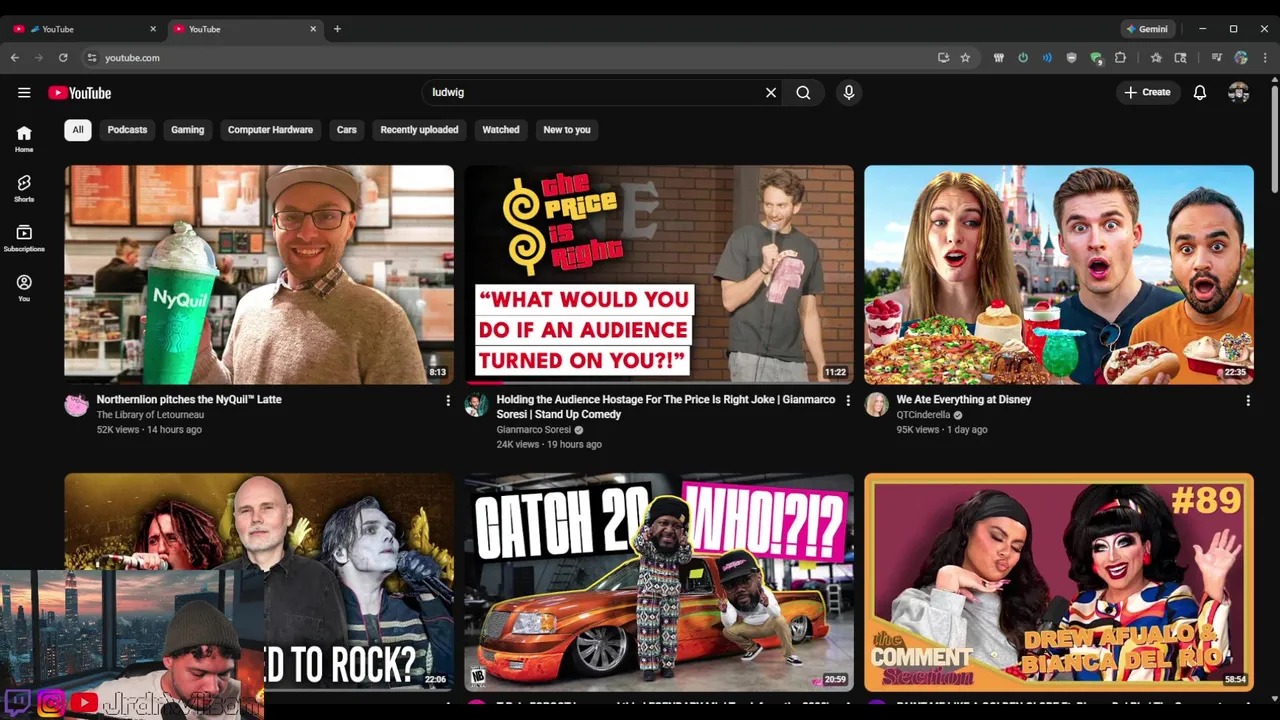Open the QTCinderella channel name
Screen dimensions: 1280x720
pyautogui.click(x=923, y=415)
